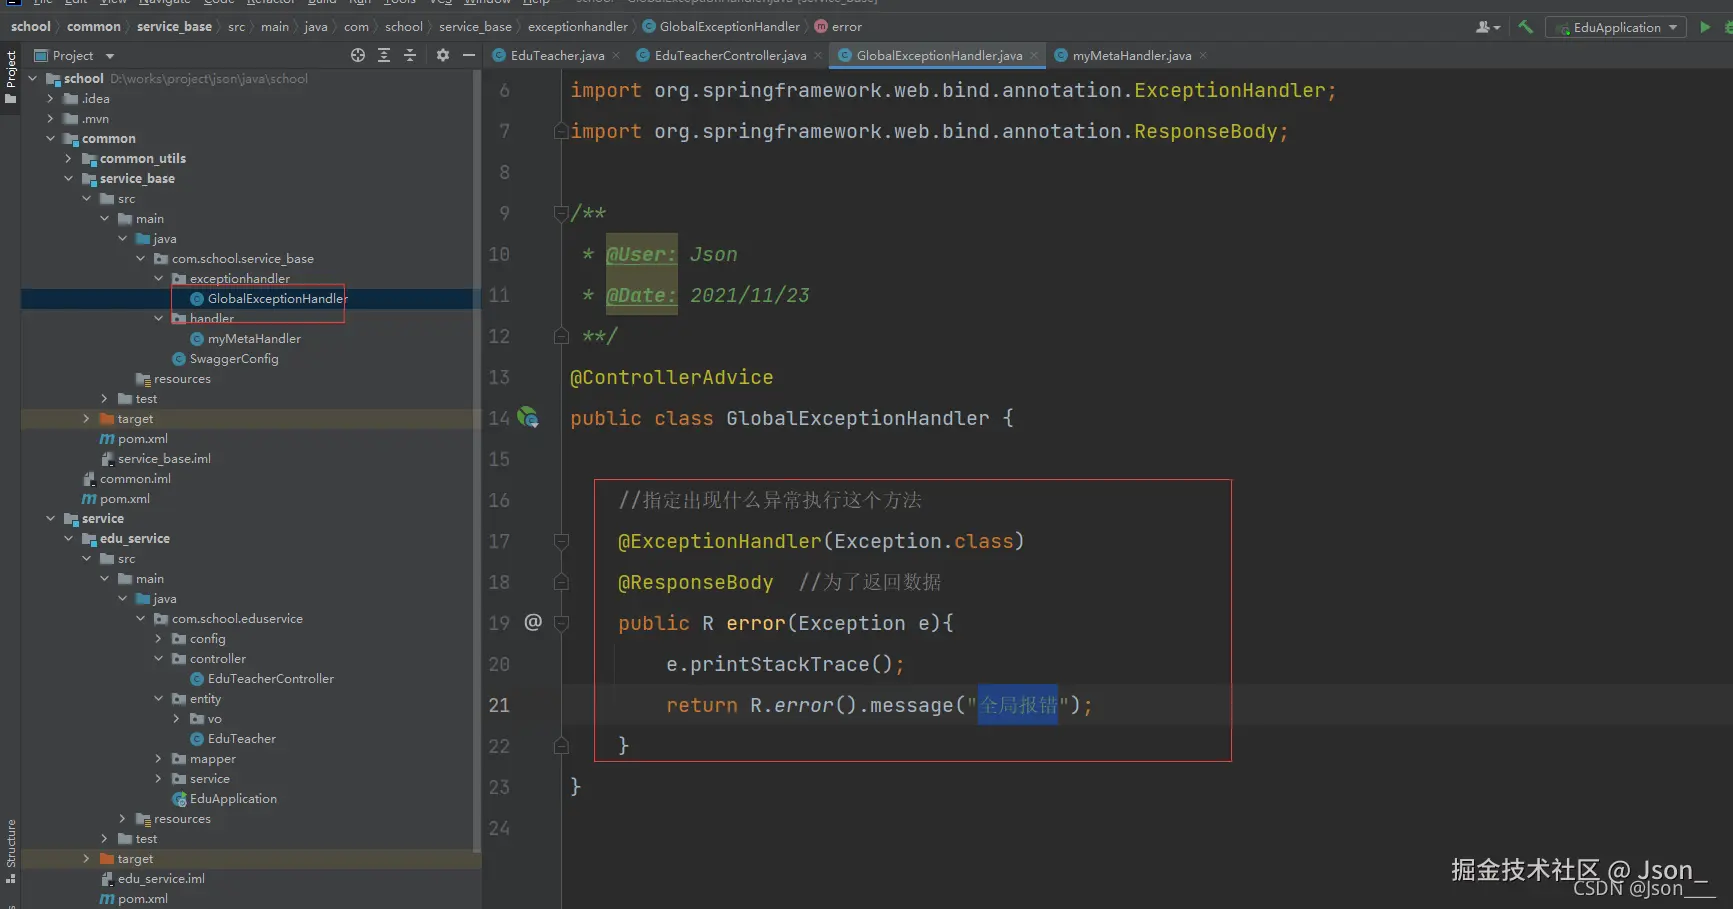Screen dimensions: 1733x909
Task: Click the locate opened file target icon
Action: coord(358,56)
